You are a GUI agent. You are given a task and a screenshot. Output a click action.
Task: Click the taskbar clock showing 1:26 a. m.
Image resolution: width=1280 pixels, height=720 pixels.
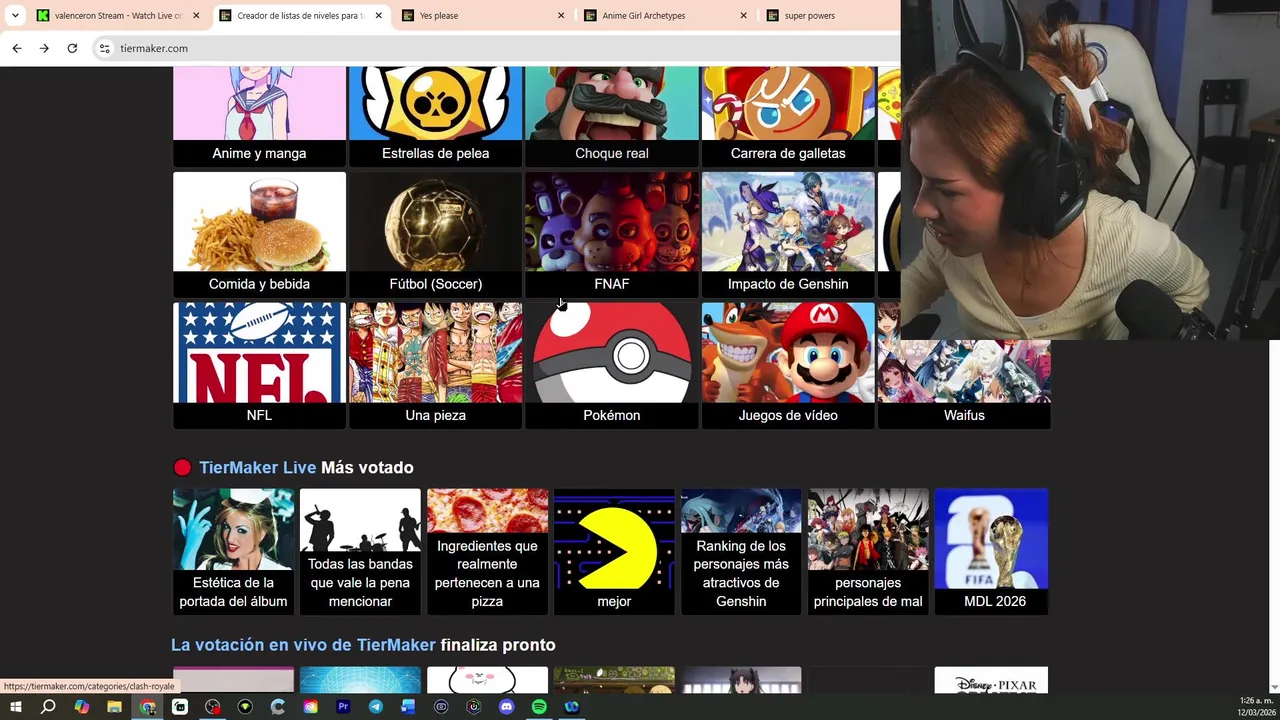point(1256,707)
